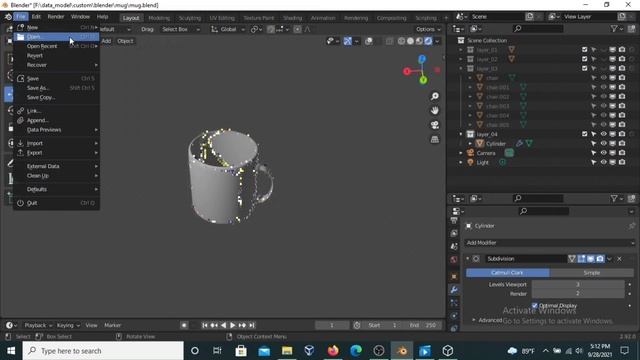Click Levels Viewport value field
Image resolution: width=640 pixels, height=360 pixels.
click(x=578, y=284)
